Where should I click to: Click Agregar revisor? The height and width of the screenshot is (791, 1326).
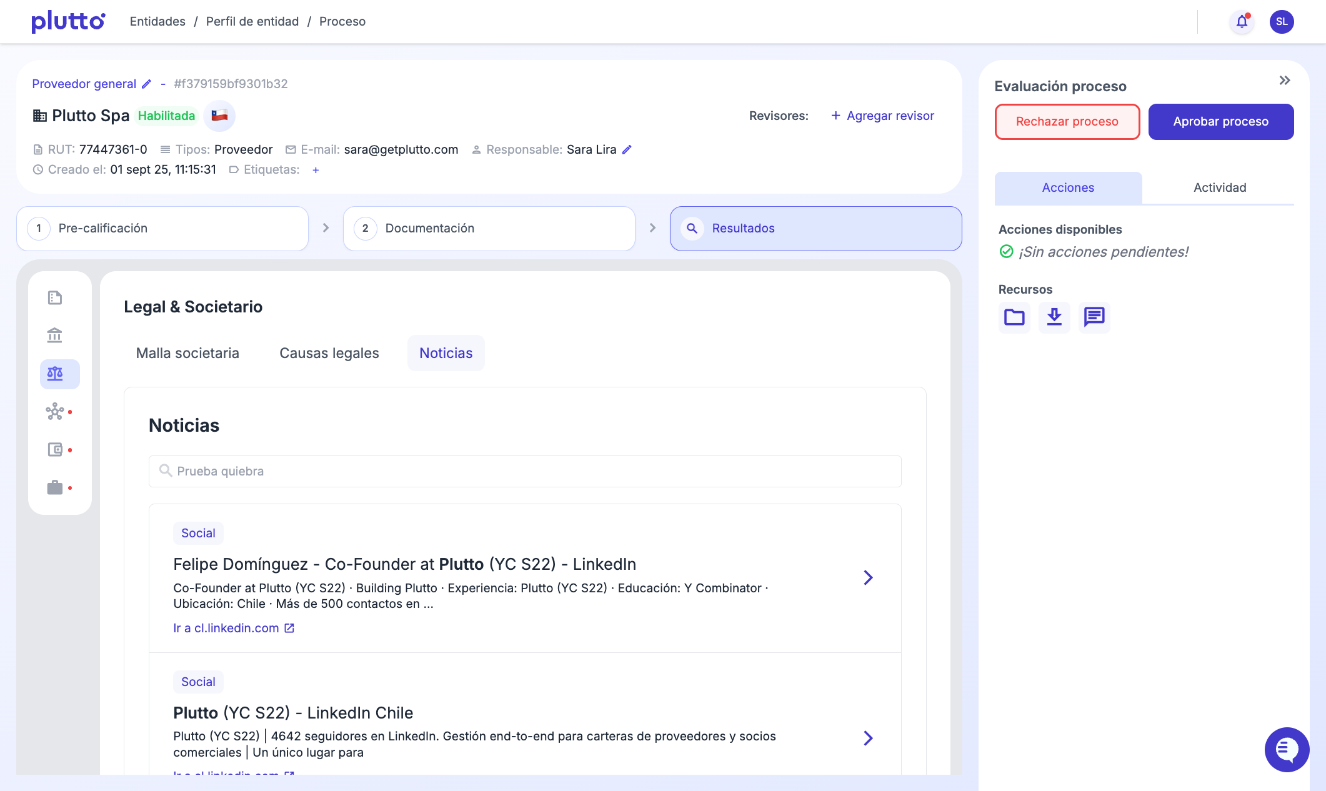pyautogui.click(x=882, y=116)
